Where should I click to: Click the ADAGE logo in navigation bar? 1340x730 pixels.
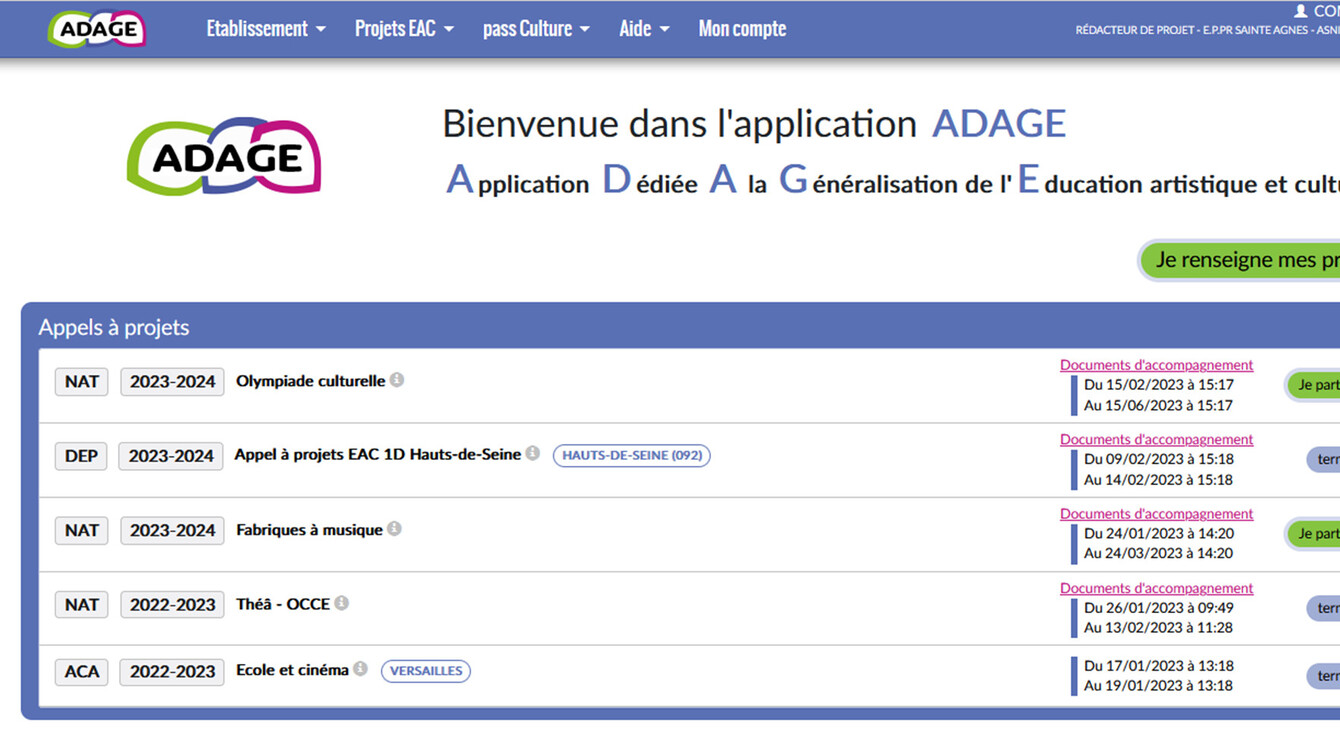click(97, 29)
